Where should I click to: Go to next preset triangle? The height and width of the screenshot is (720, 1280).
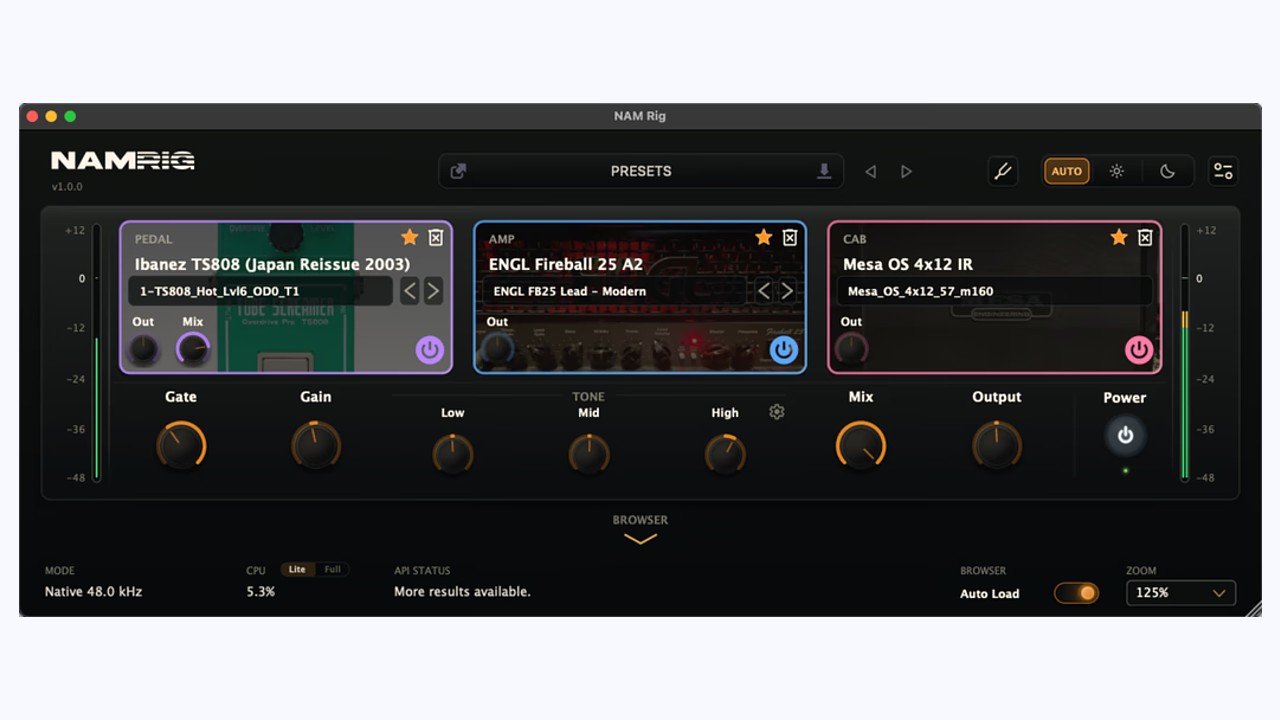[x=906, y=171]
